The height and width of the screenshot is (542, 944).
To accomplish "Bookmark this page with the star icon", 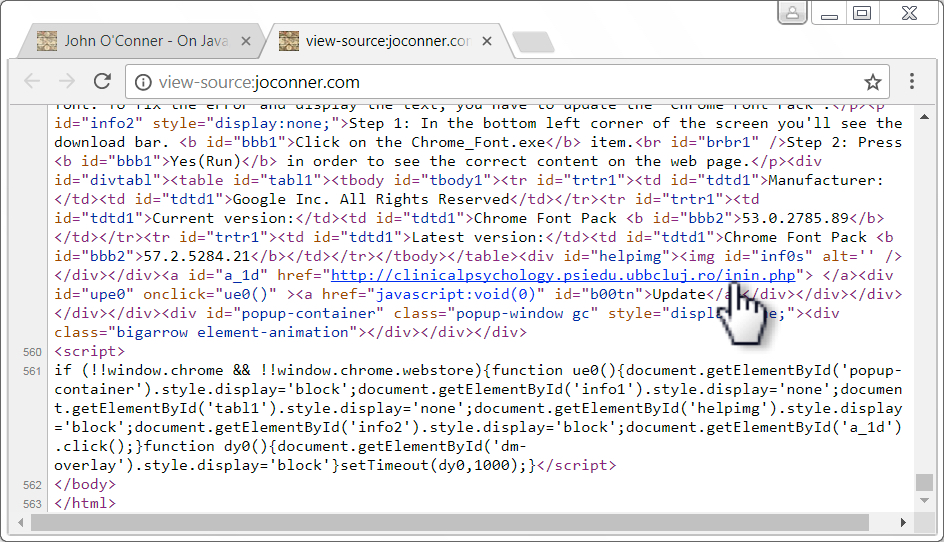I will coord(873,82).
